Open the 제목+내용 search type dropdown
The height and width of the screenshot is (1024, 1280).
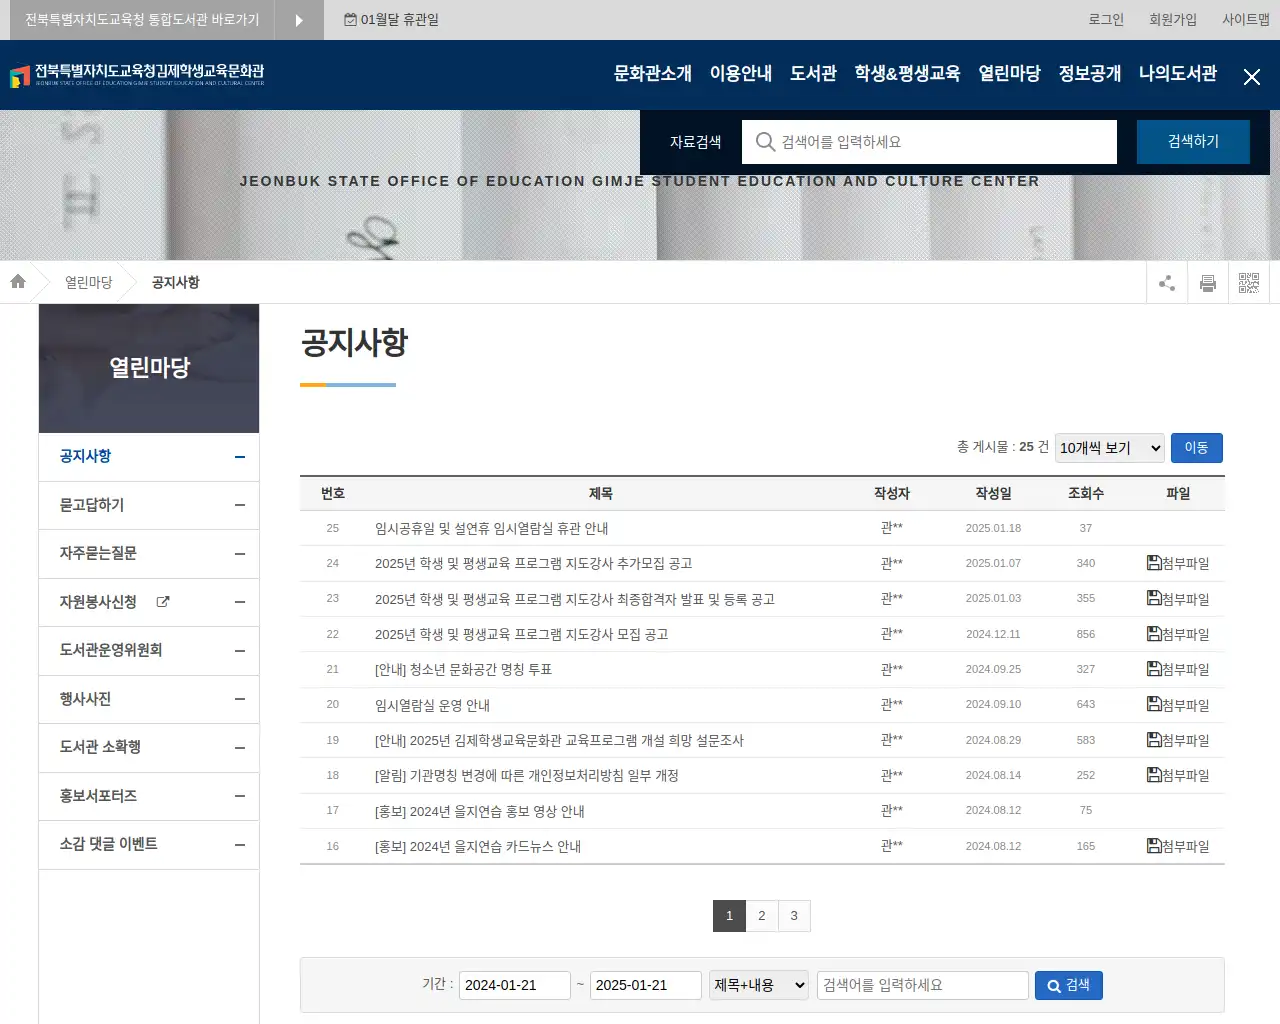click(759, 985)
